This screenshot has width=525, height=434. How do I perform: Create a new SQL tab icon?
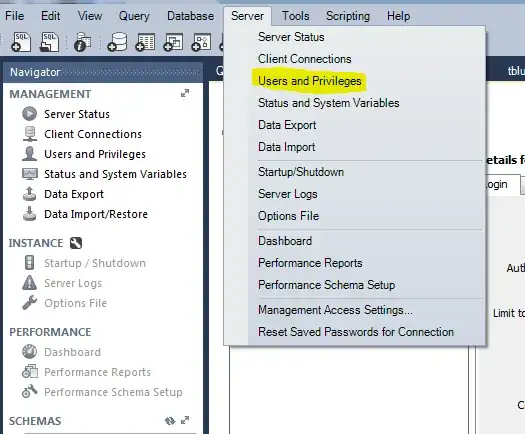(21, 42)
